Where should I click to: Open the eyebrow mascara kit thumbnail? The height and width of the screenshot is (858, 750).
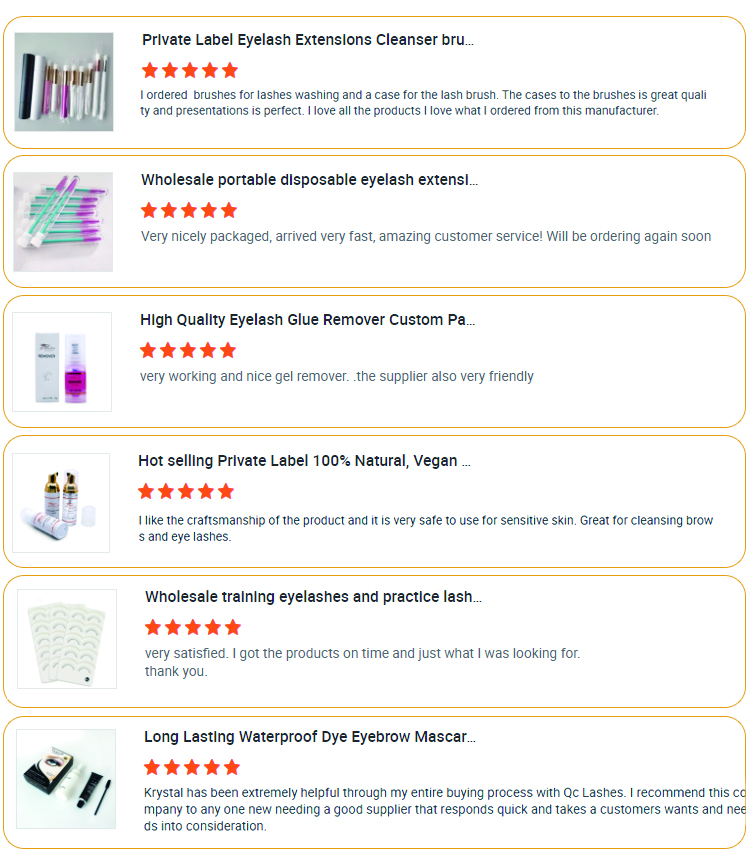click(66, 779)
